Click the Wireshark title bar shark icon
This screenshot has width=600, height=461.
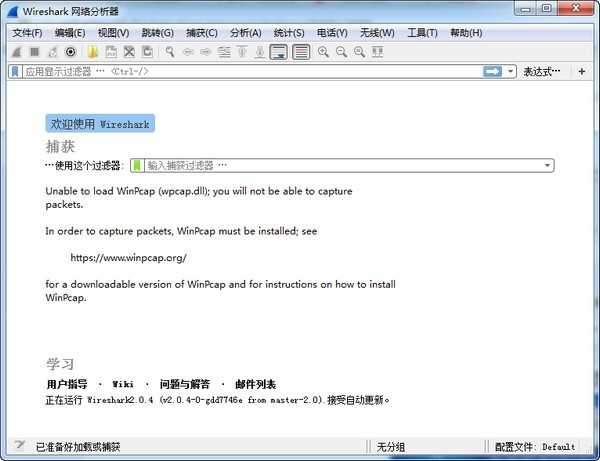click(13, 11)
